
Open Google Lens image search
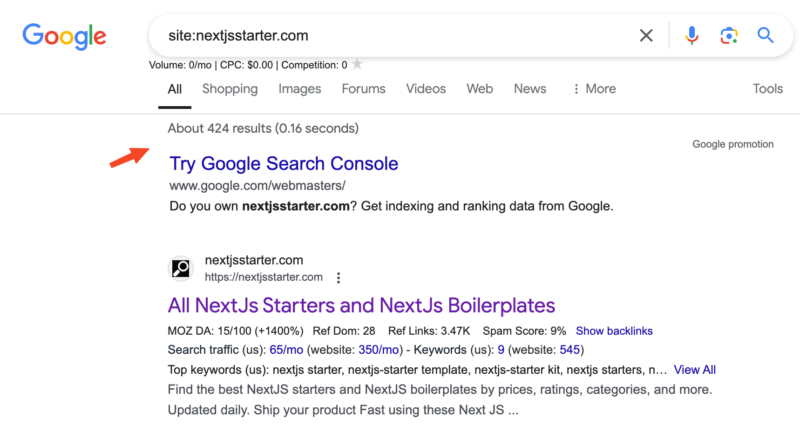tap(729, 36)
